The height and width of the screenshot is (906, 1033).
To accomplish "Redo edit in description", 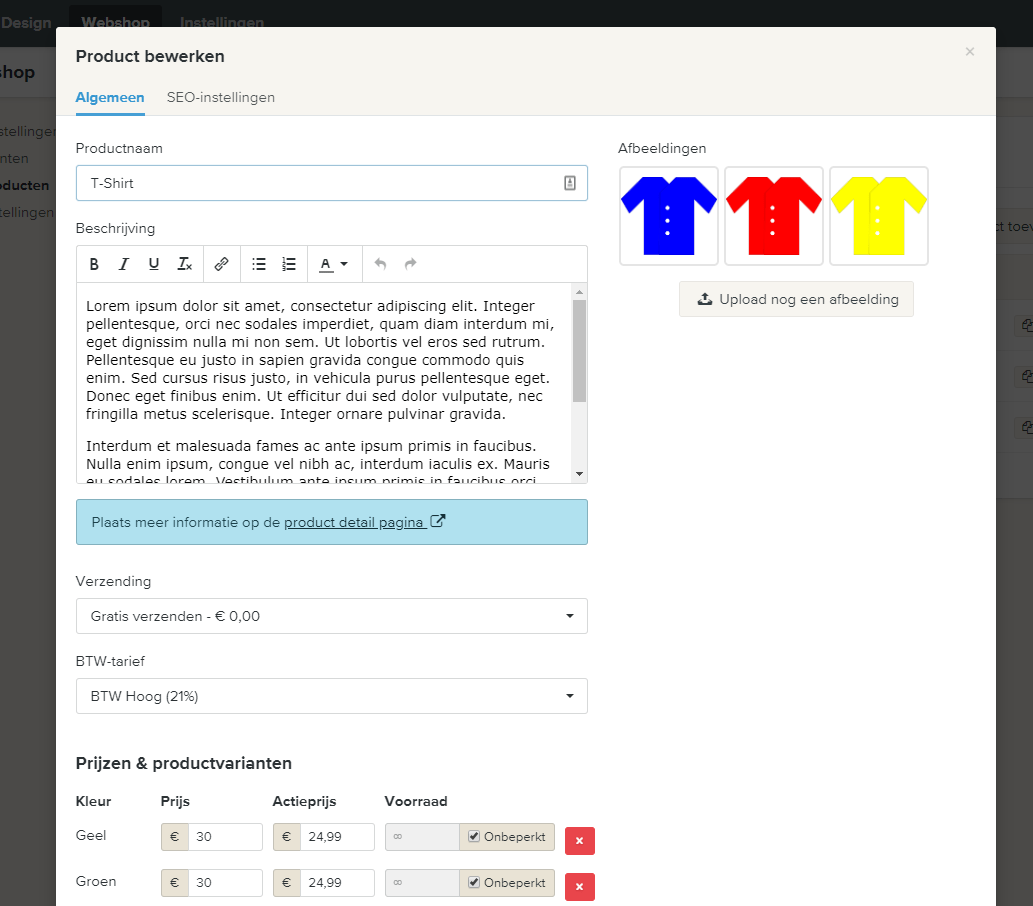I will click(410, 264).
